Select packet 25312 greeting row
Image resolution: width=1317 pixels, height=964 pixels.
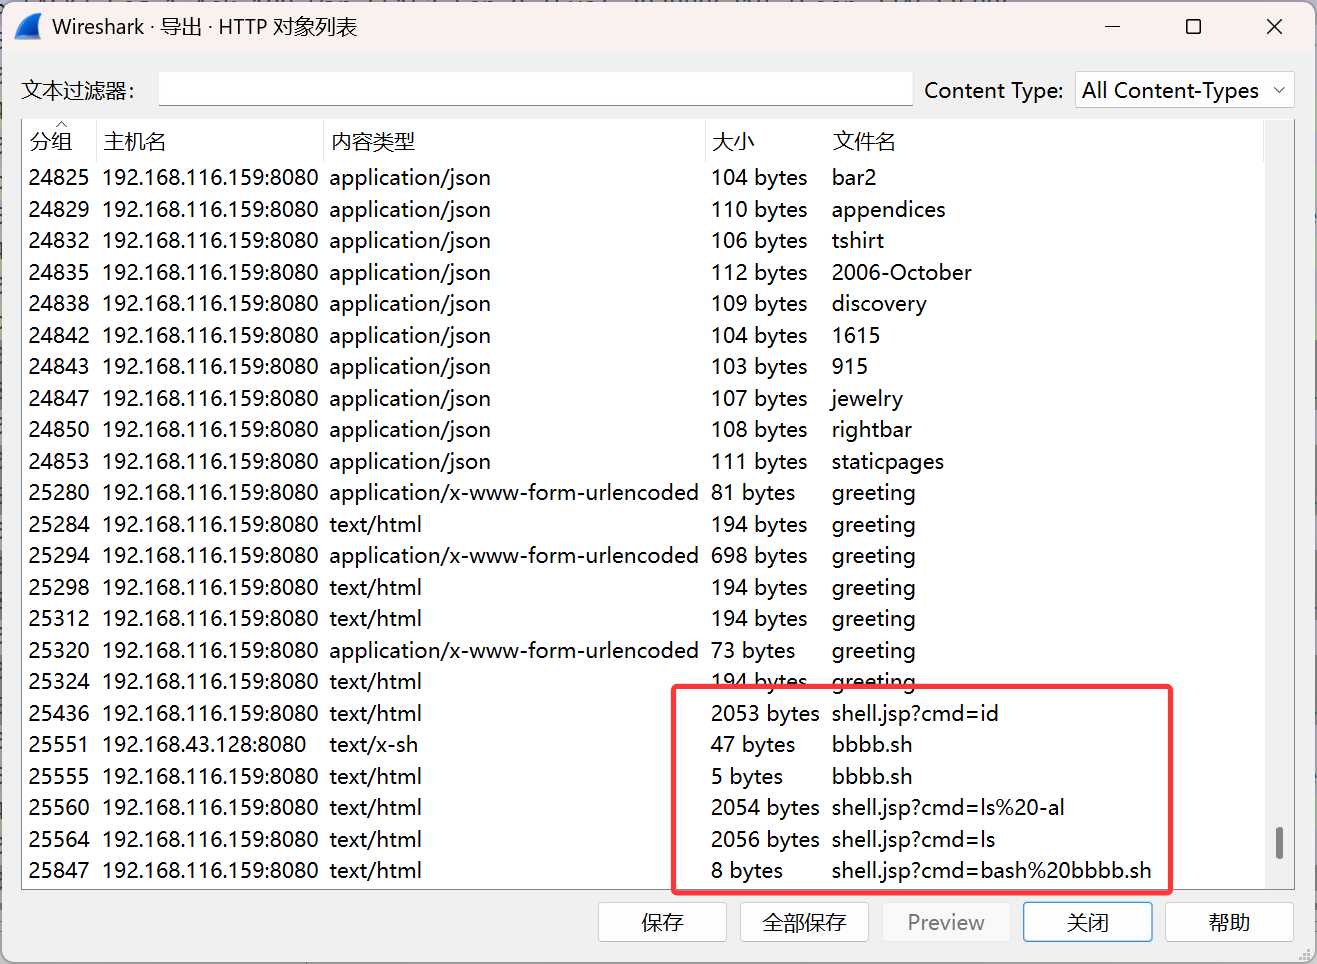pos(642,619)
